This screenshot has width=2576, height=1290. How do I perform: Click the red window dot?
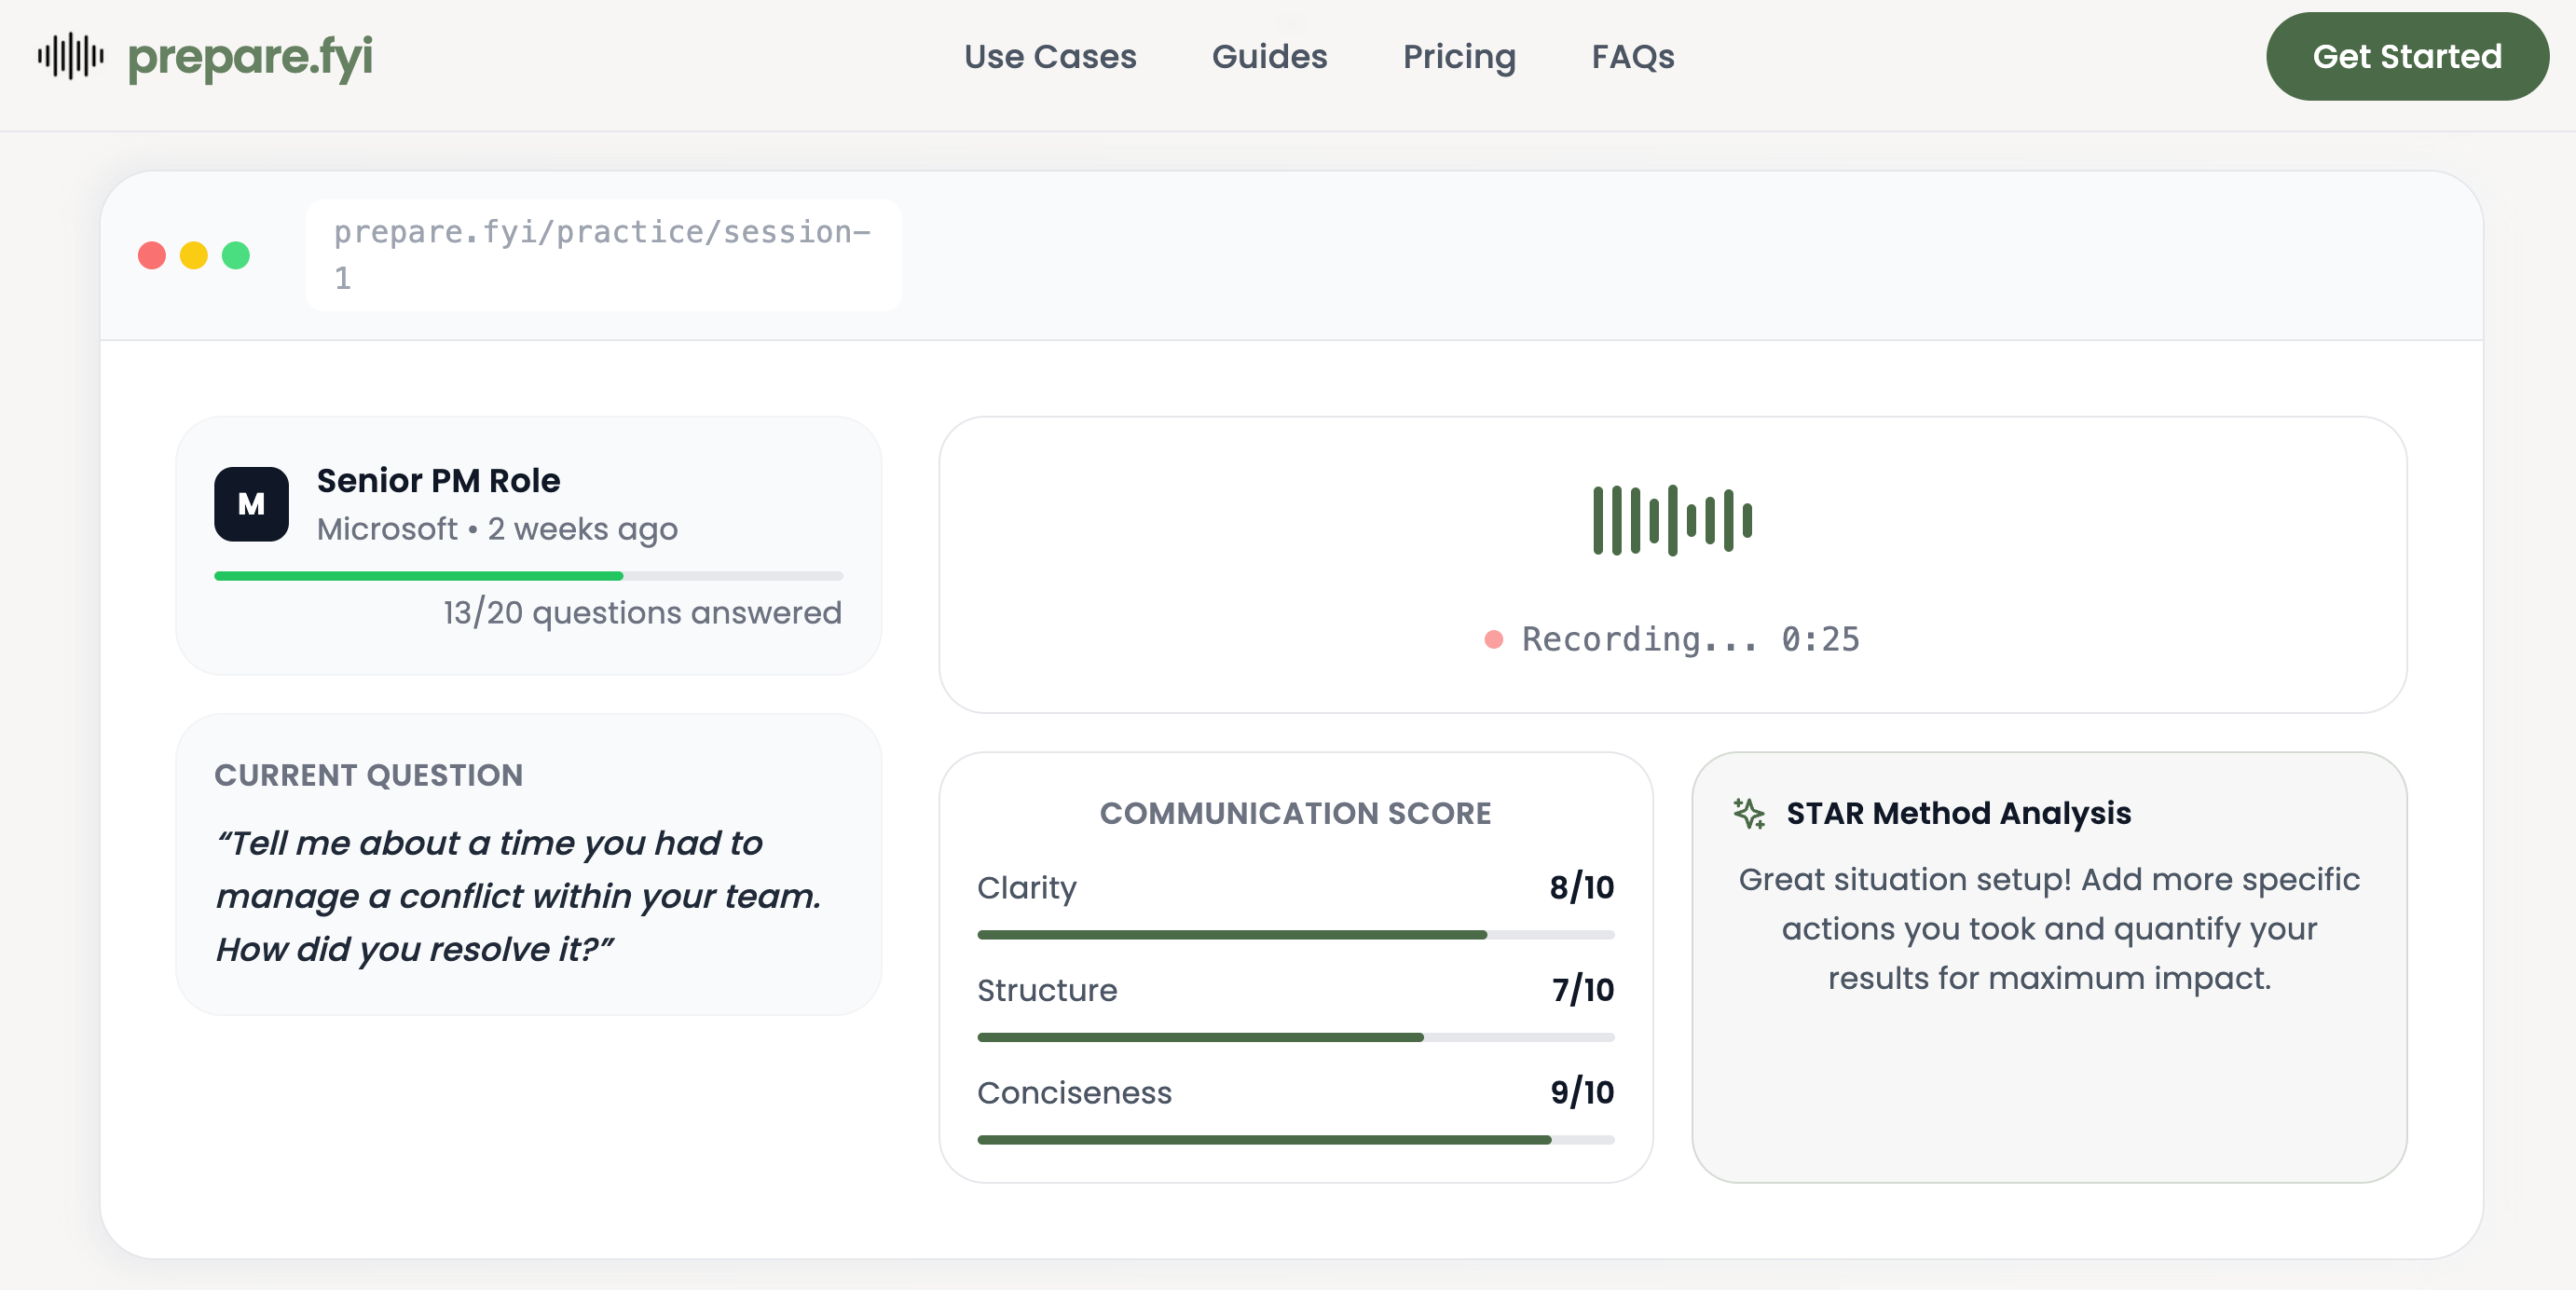152,256
